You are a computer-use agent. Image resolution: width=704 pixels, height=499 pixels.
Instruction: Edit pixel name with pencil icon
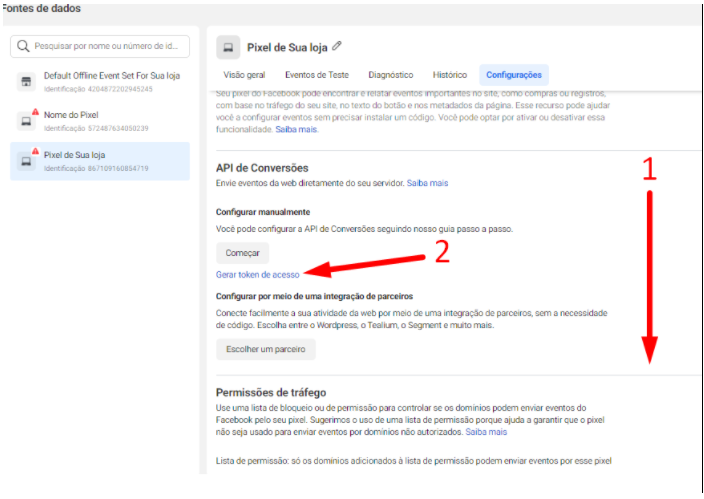[x=337, y=46]
